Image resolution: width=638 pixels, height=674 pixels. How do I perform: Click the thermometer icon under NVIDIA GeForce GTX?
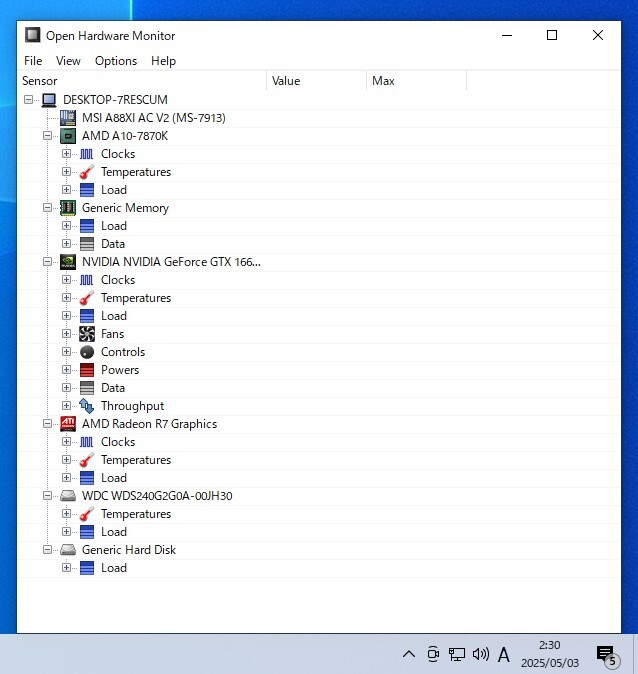point(87,298)
